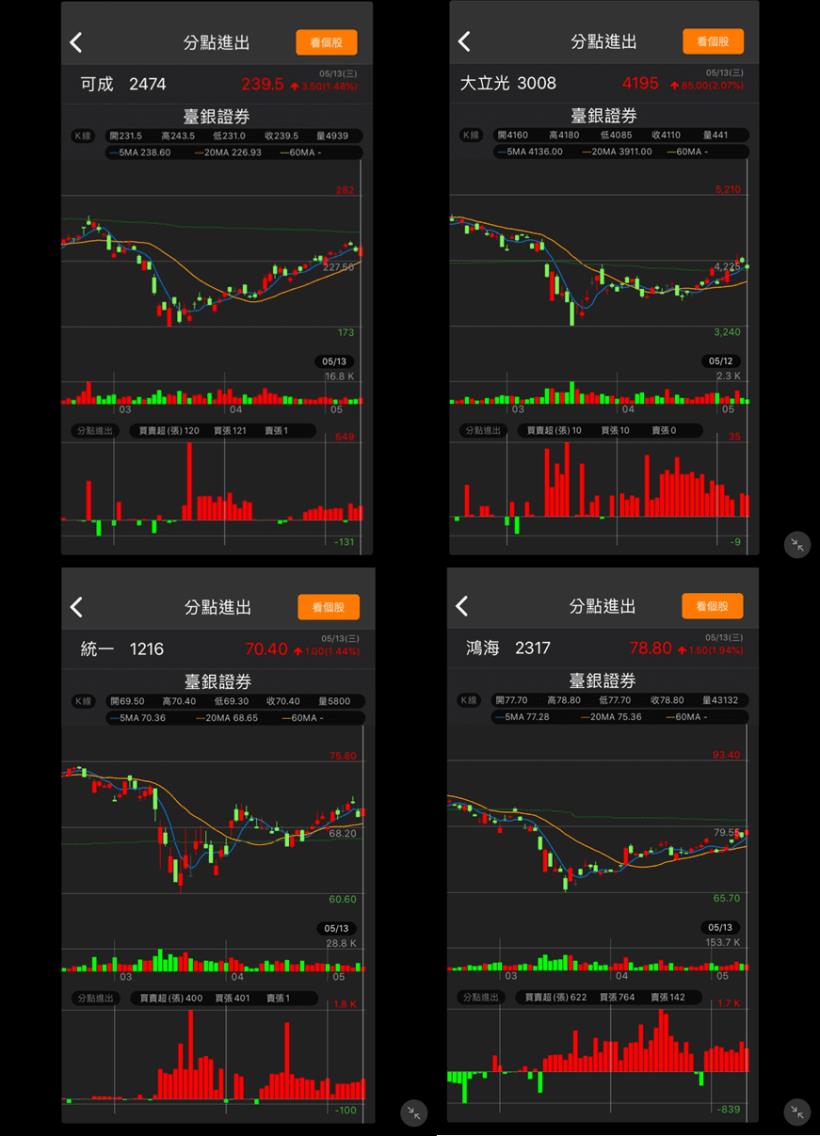Tap the collapse icon beside the 鴻海 panel
This screenshot has width=820, height=1136.
797,1112
